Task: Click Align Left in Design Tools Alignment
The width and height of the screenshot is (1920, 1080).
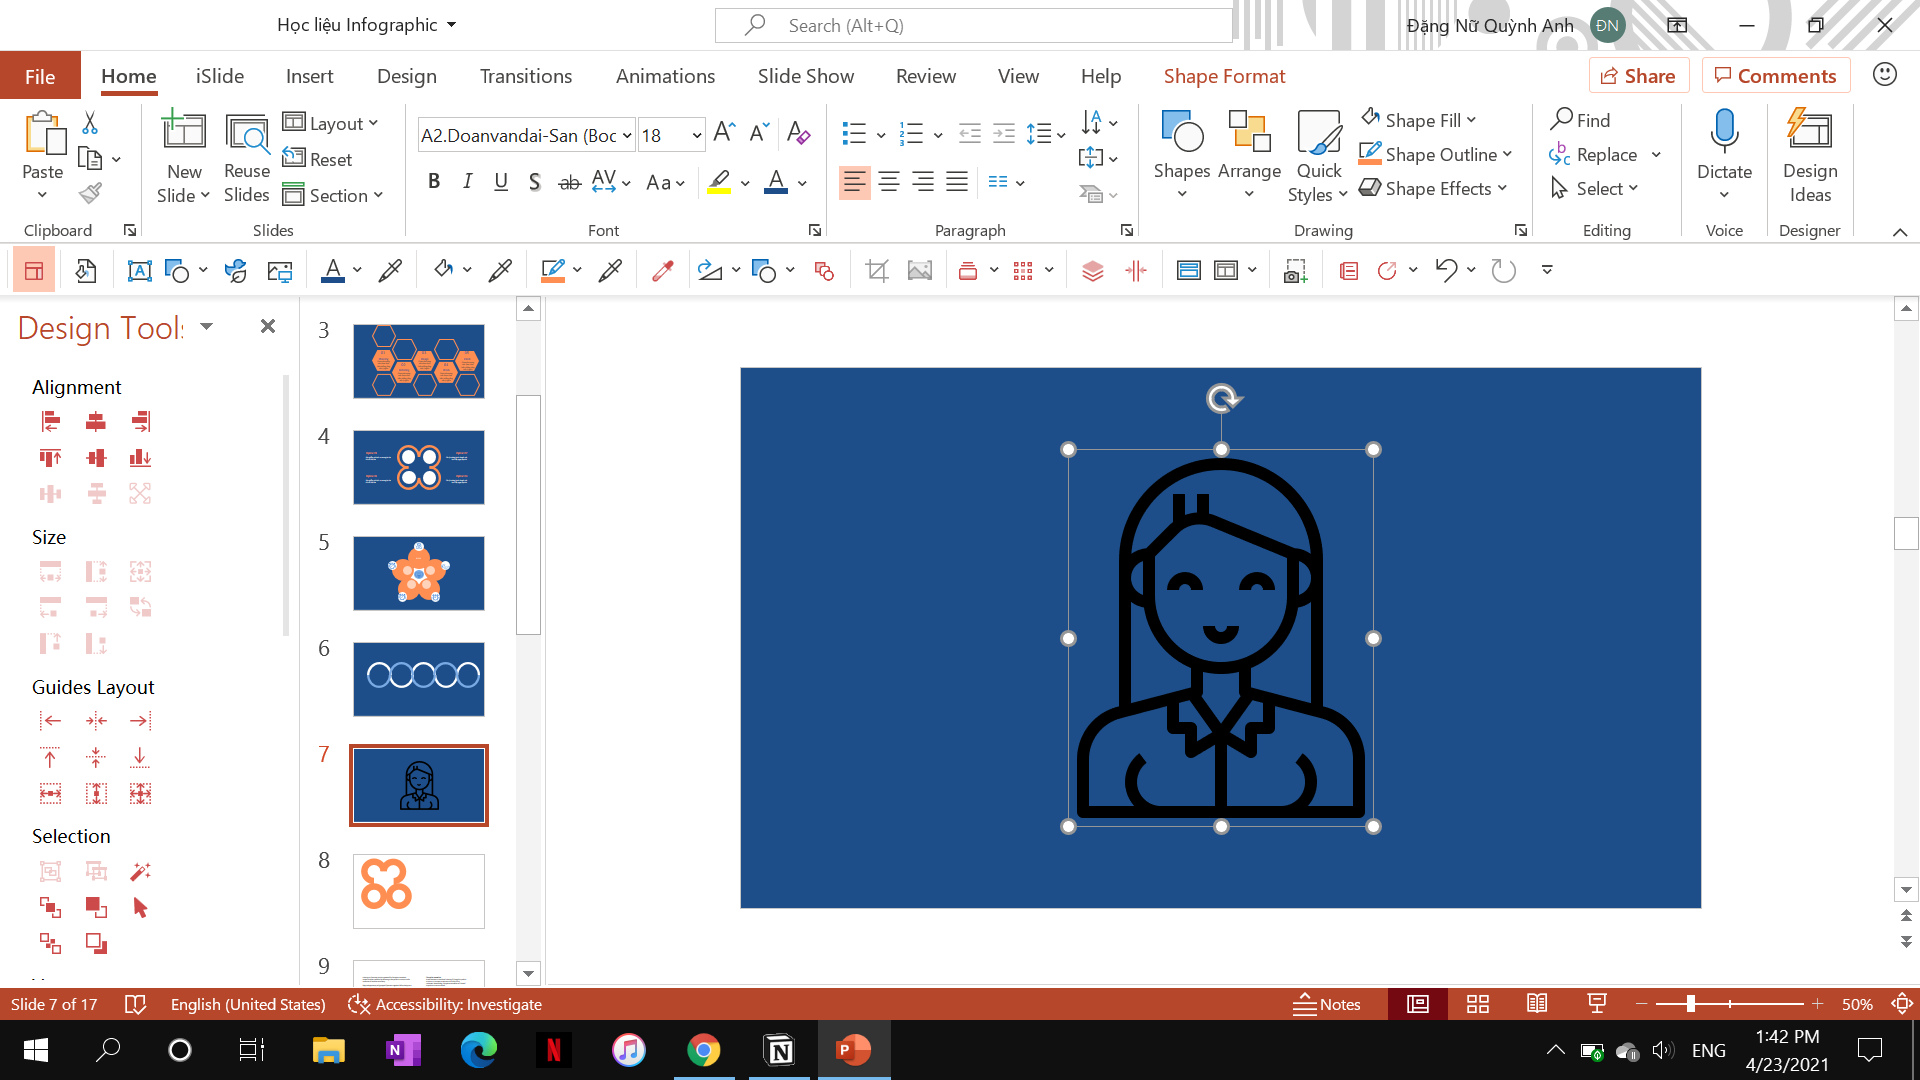Action: tap(50, 422)
